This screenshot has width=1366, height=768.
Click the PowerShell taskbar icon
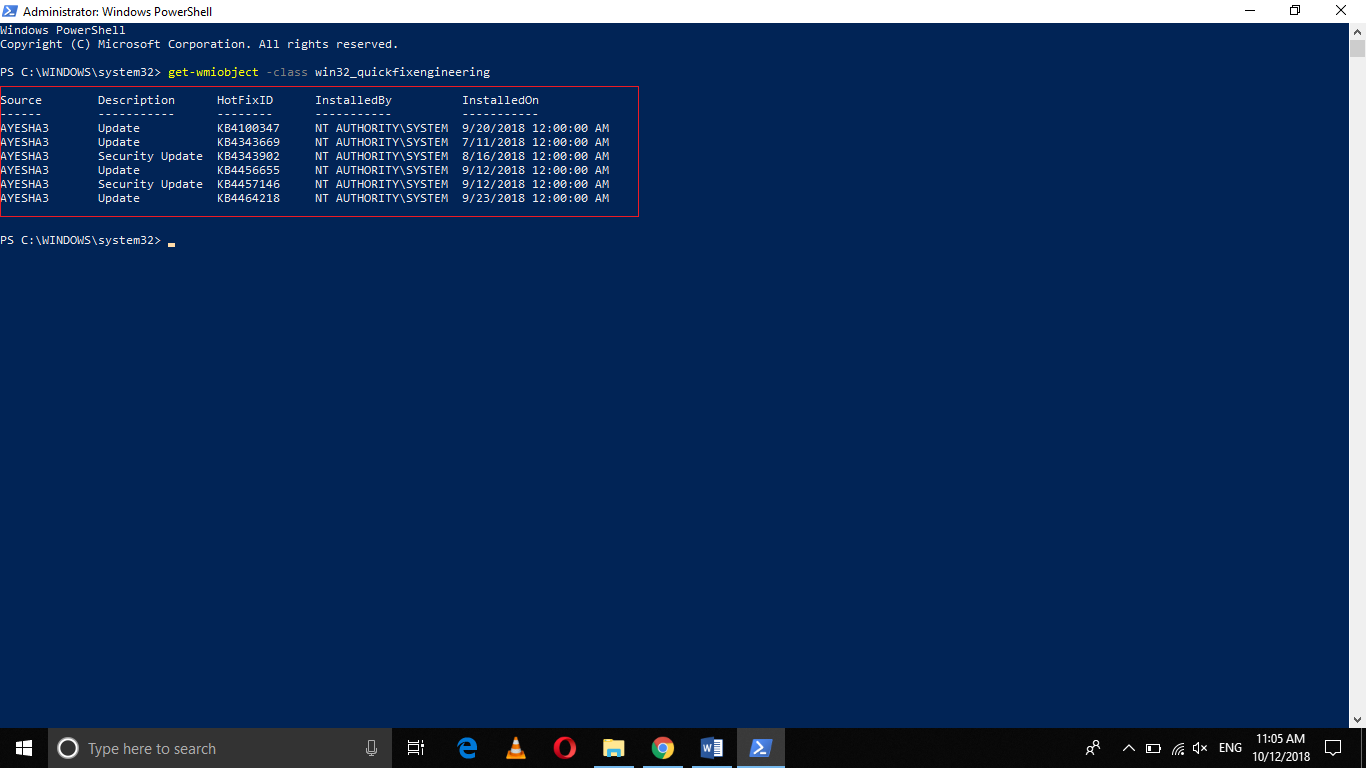760,748
